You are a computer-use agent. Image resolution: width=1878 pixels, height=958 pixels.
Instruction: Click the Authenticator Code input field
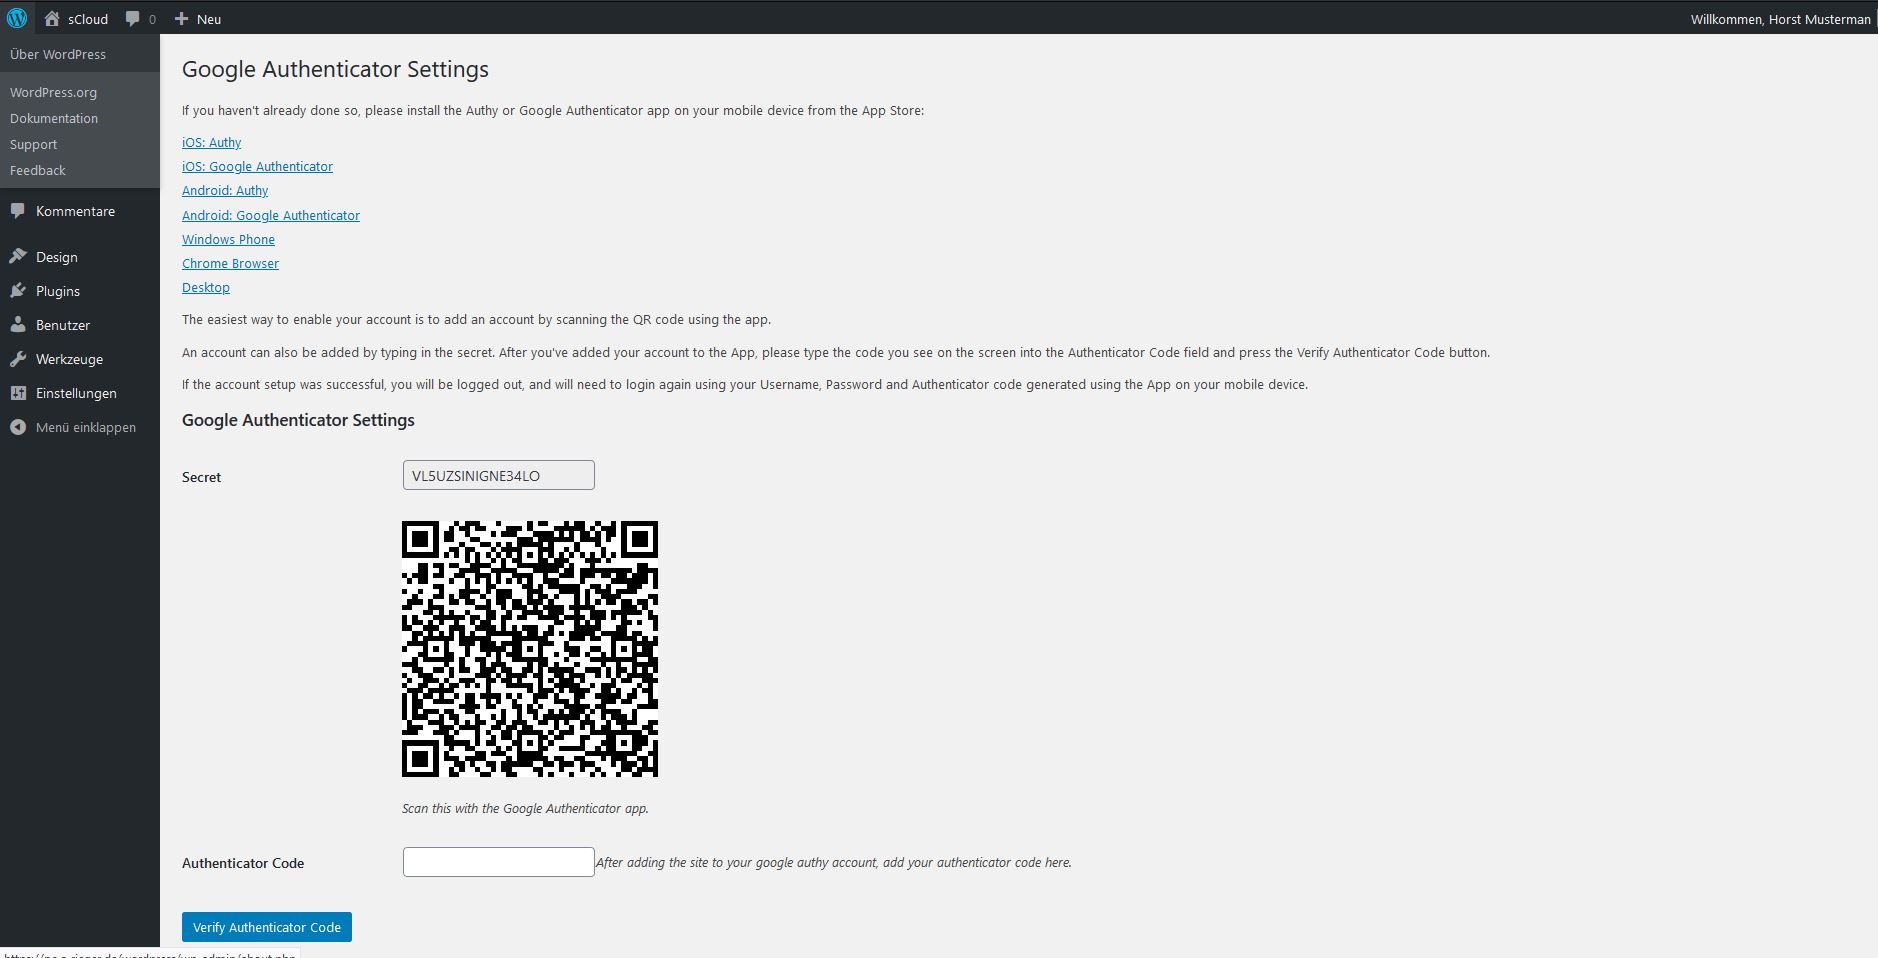(x=498, y=862)
